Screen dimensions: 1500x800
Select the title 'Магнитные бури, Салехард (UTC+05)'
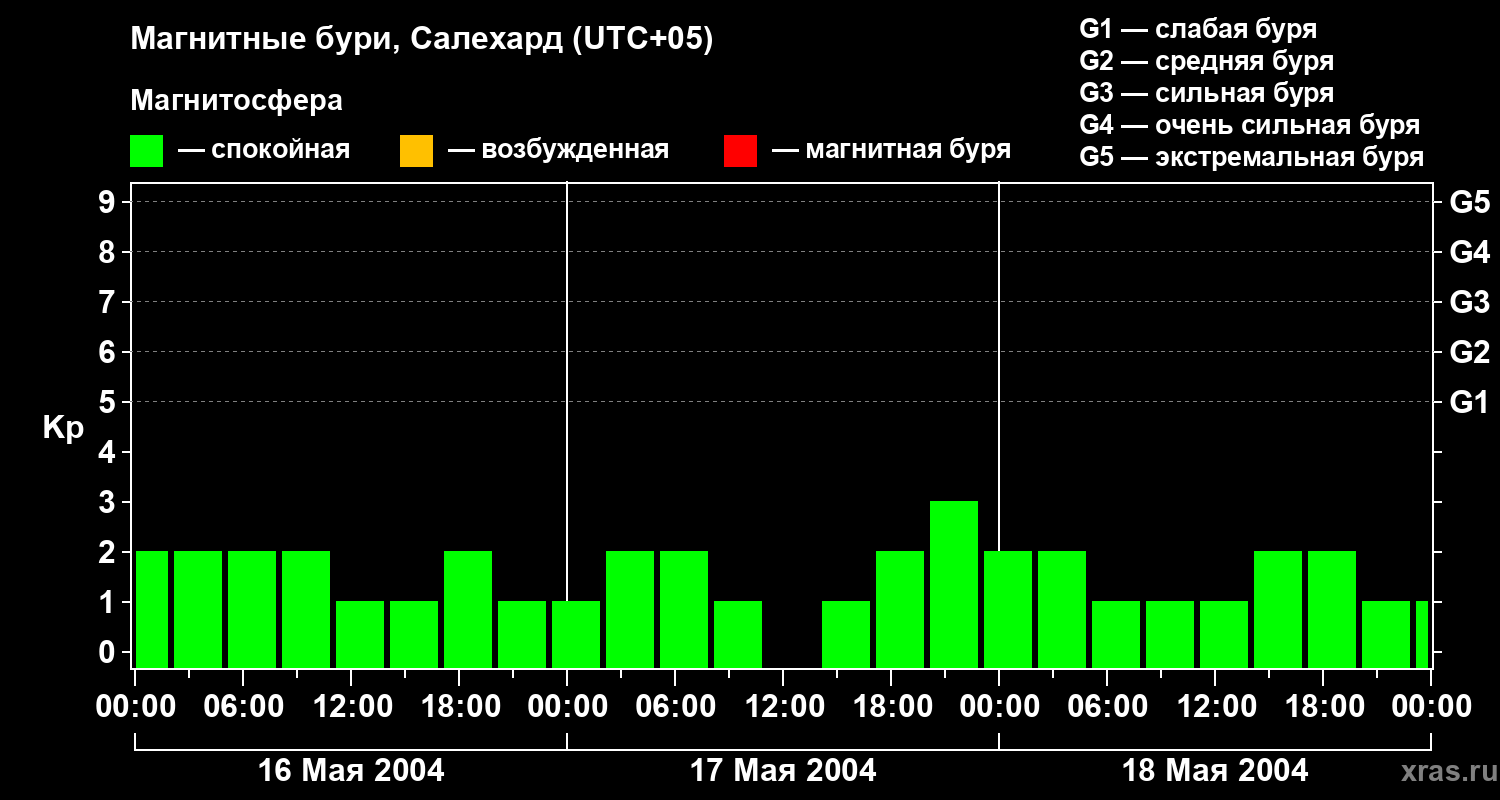(x=421, y=40)
